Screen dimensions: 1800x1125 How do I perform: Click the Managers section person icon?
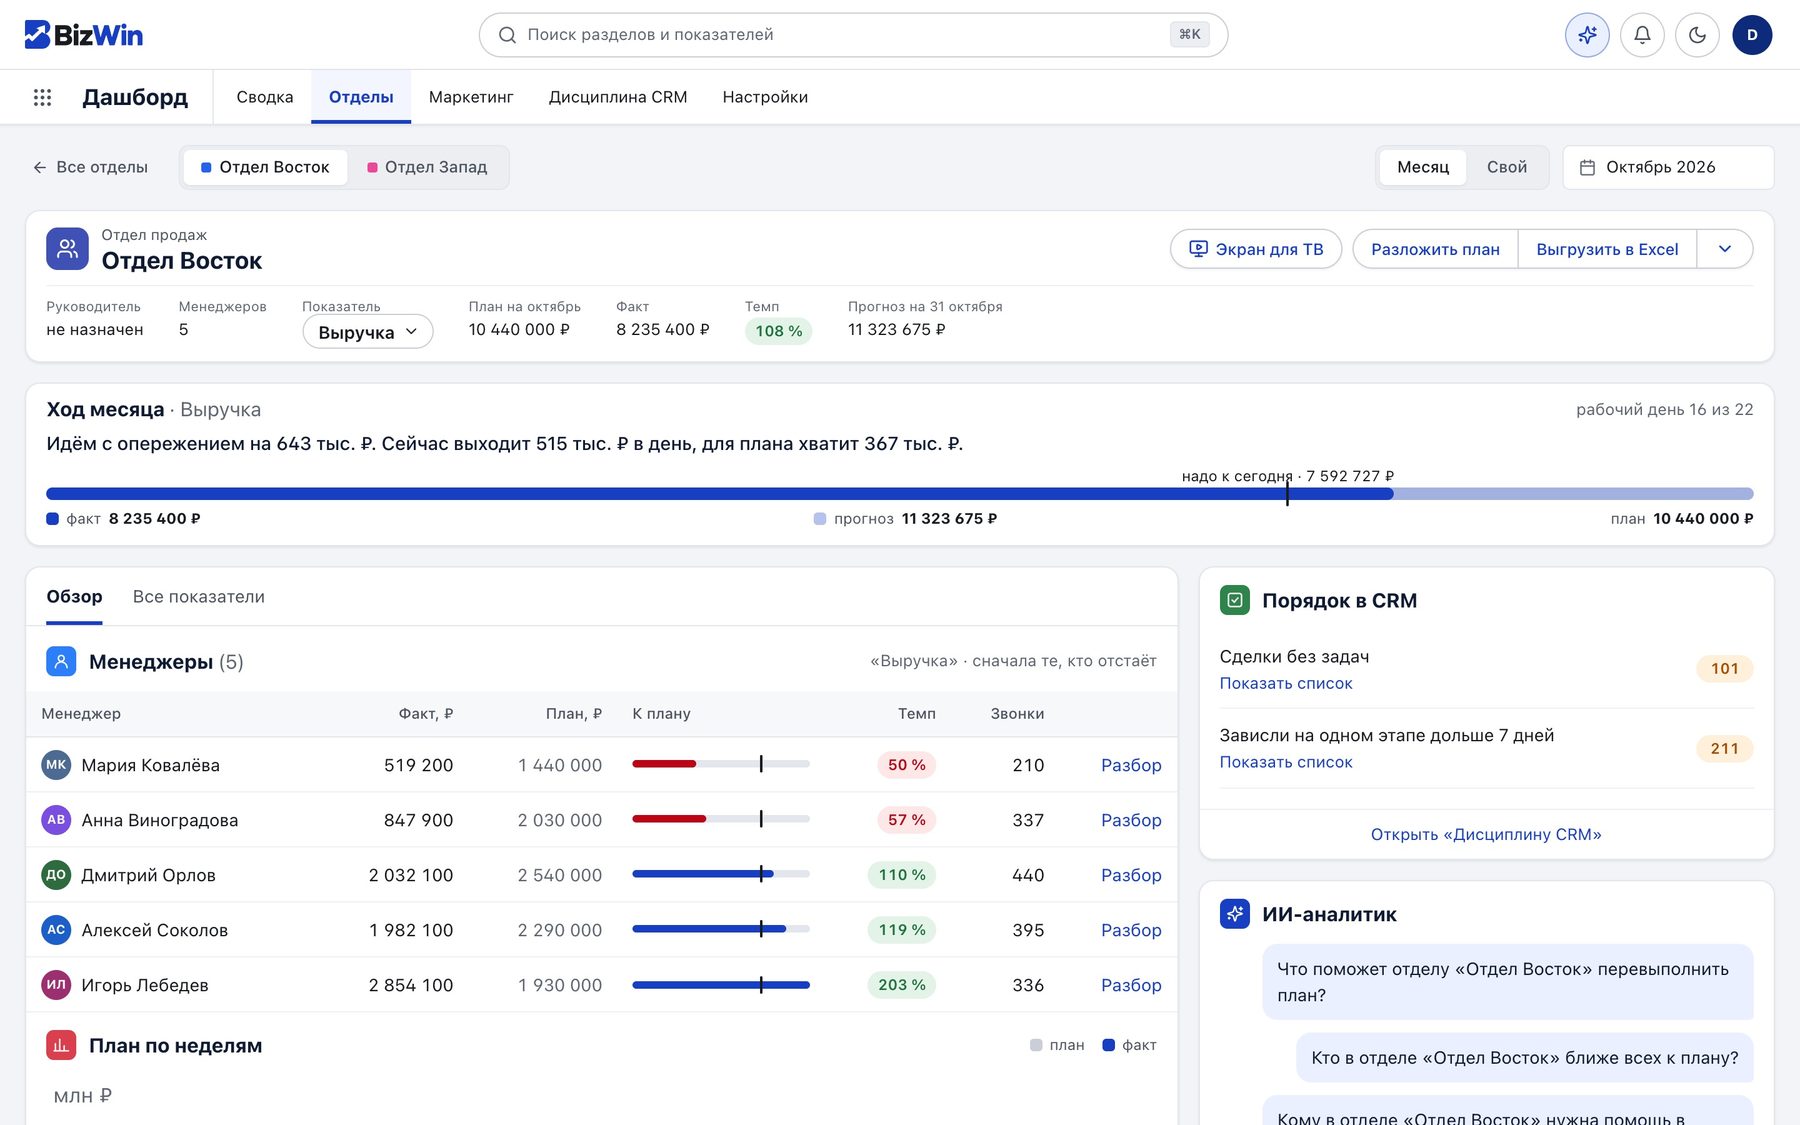pyautogui.click(x=61, y=661)
